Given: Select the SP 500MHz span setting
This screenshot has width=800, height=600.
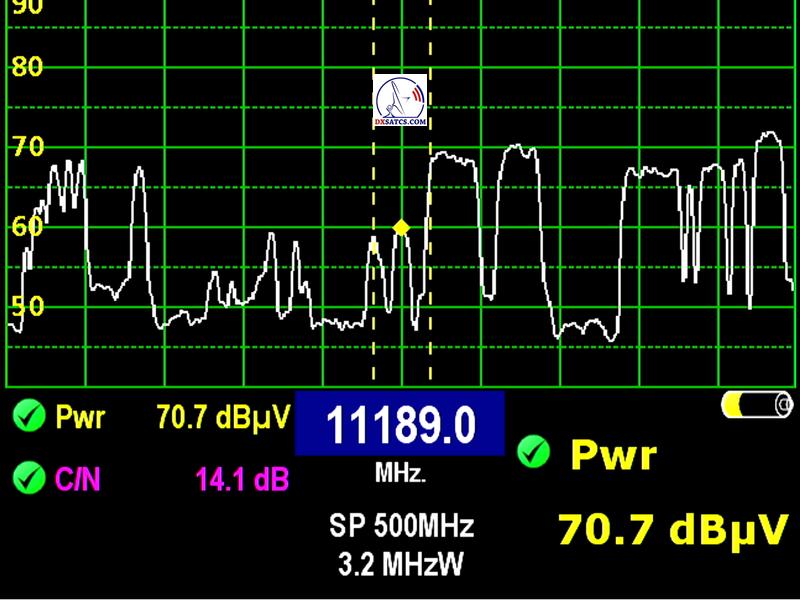Looking at the screenshot, I should (401, 525).
